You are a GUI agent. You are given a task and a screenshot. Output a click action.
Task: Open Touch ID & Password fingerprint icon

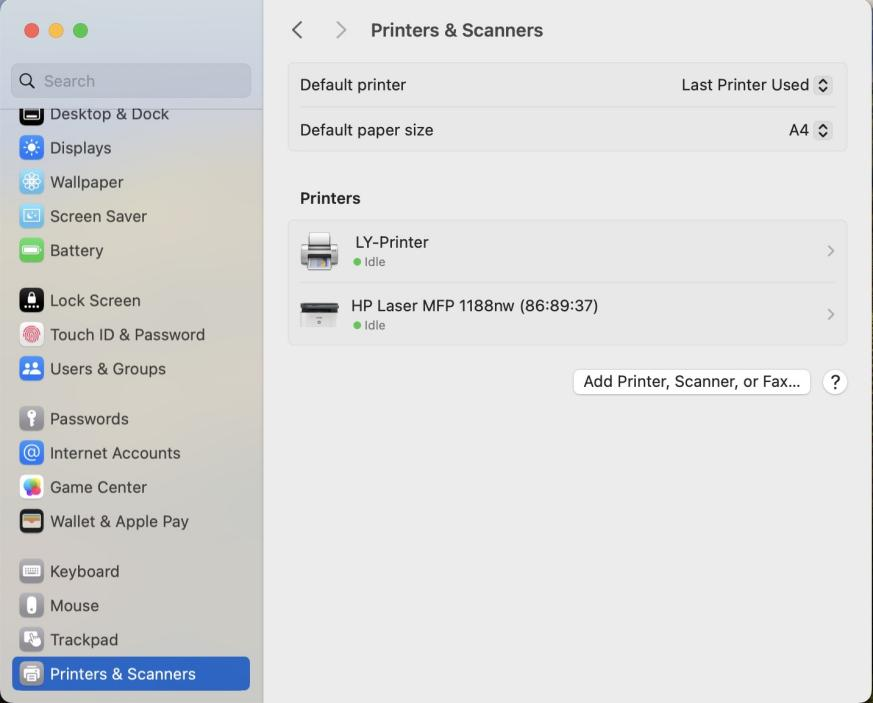tap(32, 334)
